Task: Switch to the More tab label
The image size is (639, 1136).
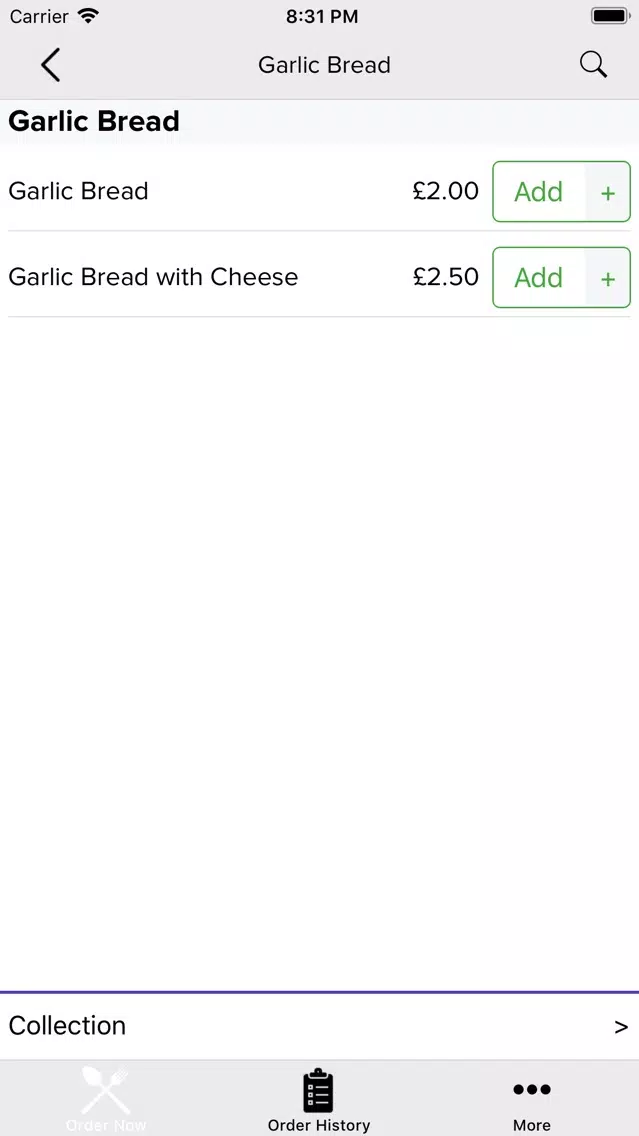Action: tap(531, 1125)
